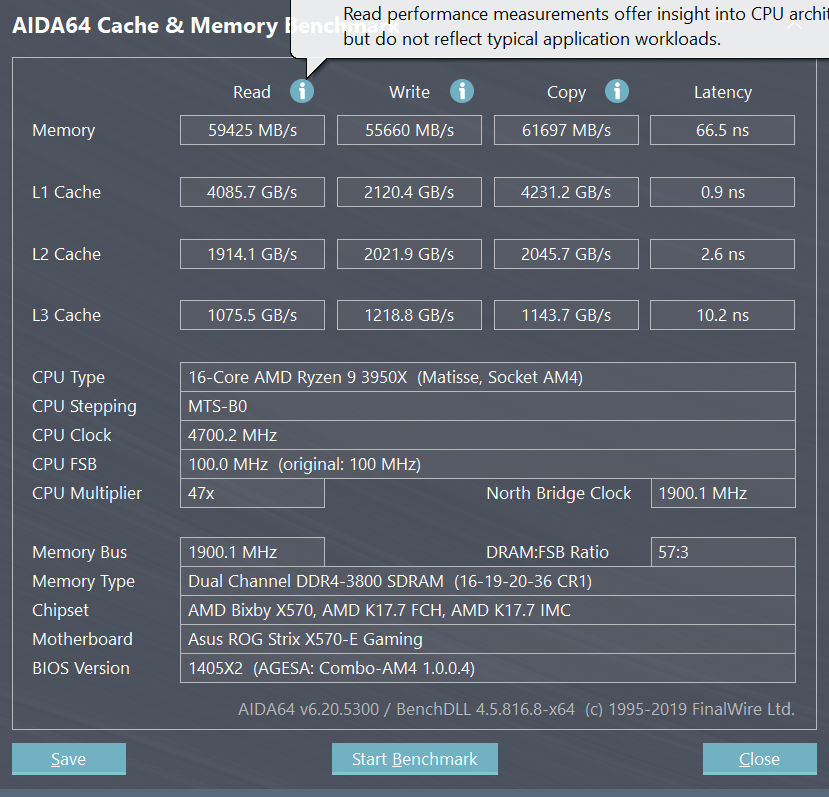Select L2 Cache Write 2021.9 GB/s
This screenshot has width=829, height=797.
point(409,254)
